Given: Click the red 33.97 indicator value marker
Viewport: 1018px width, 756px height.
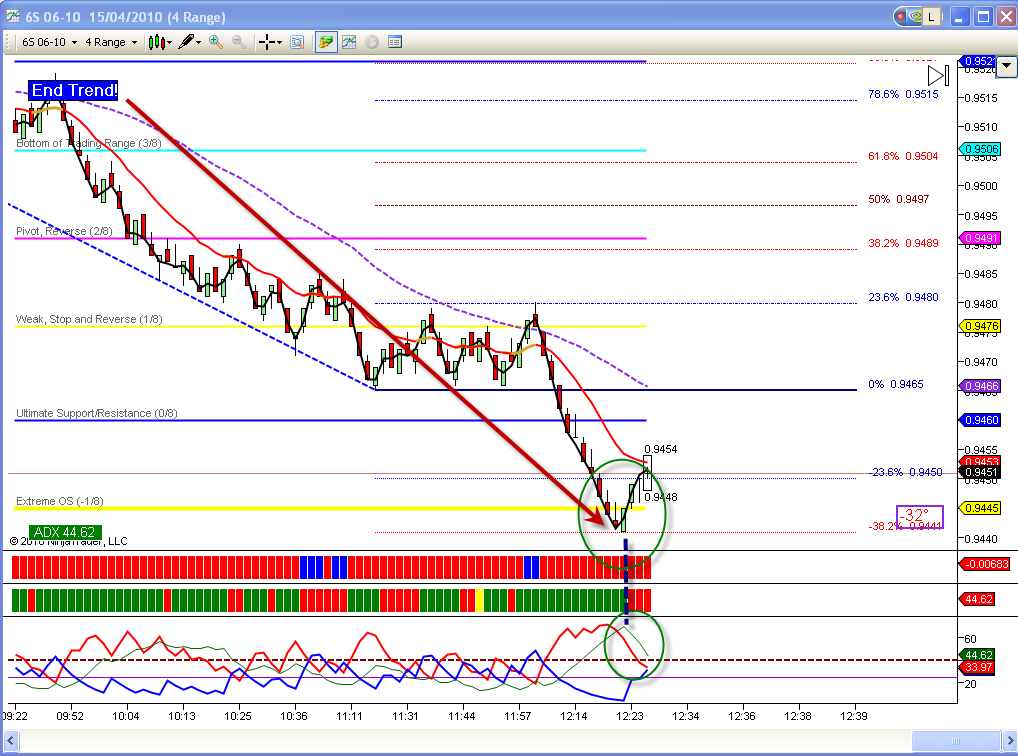Looking at the screenshot, I should click(x=978, y=667).
